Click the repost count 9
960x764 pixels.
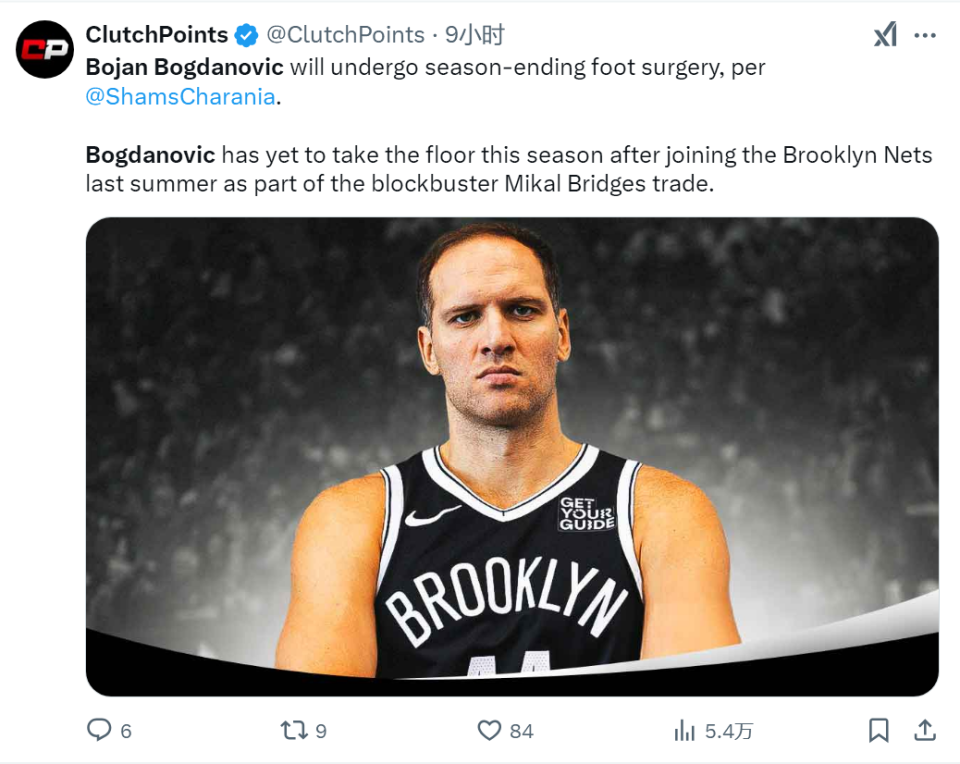coord(321,732)
